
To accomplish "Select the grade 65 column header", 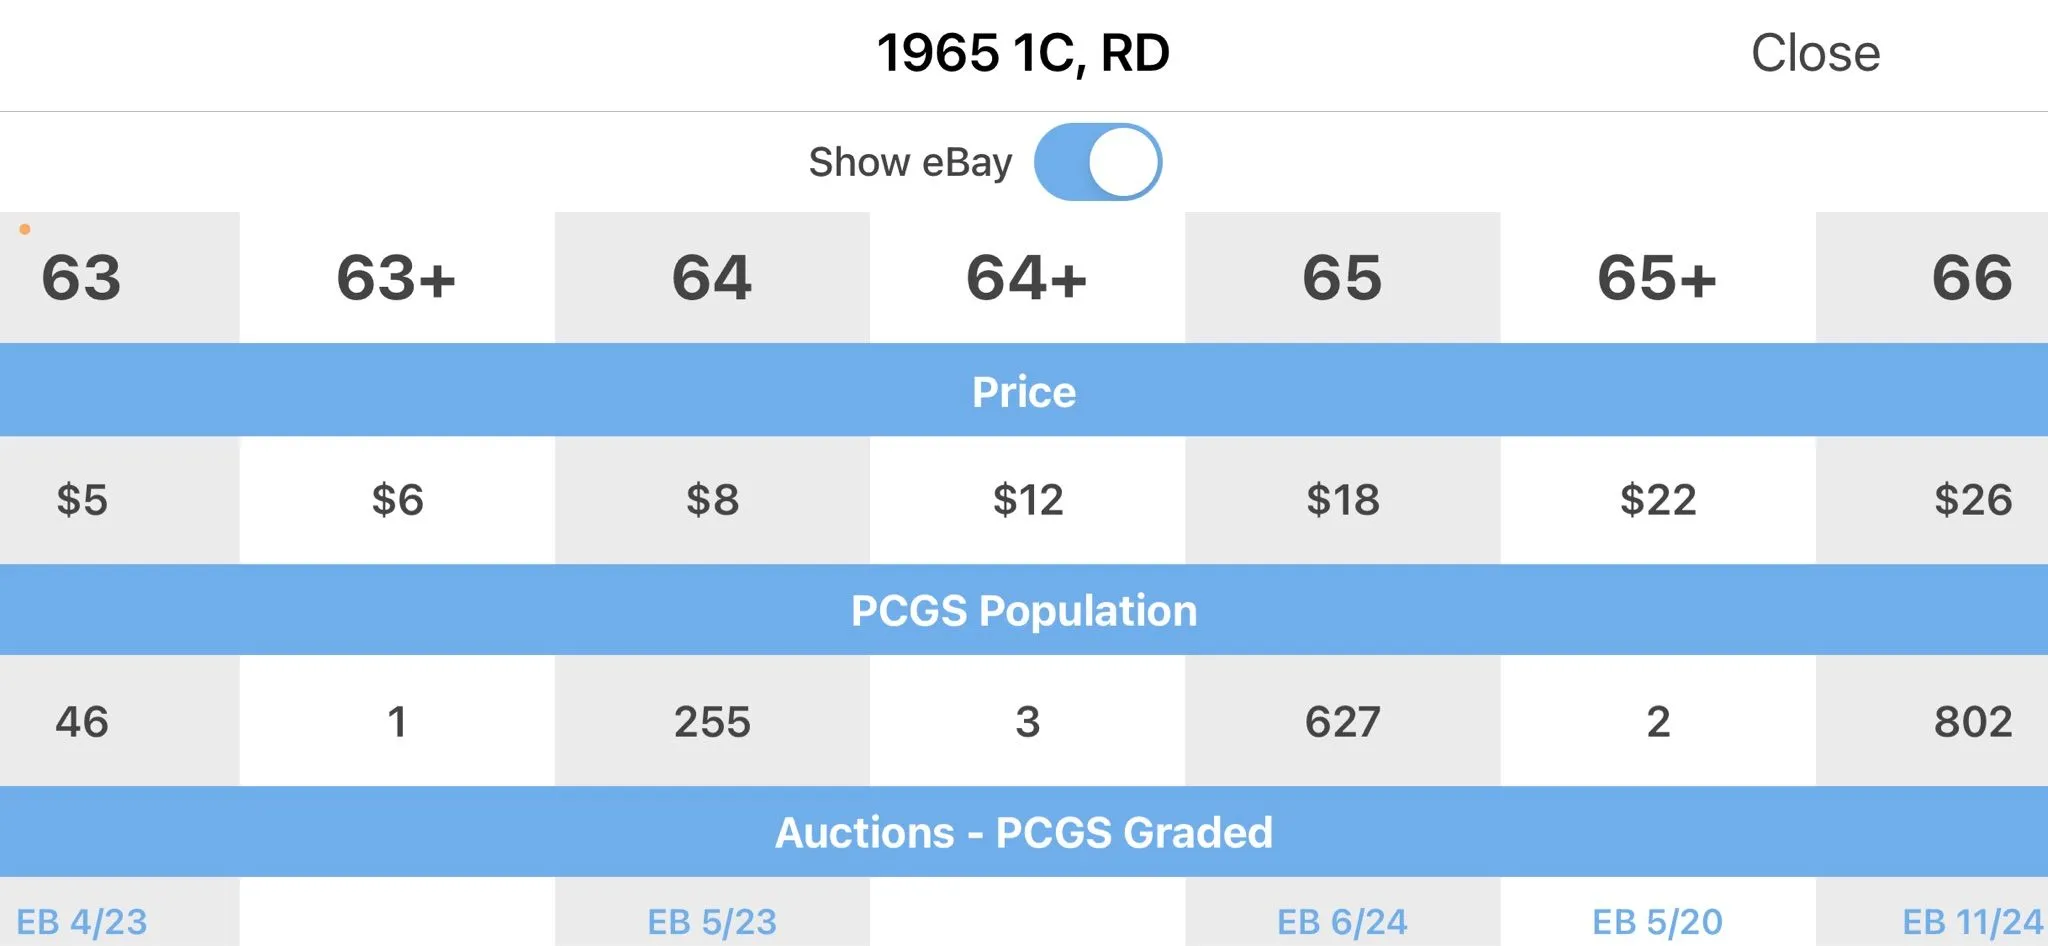I will pos(1342,277).
